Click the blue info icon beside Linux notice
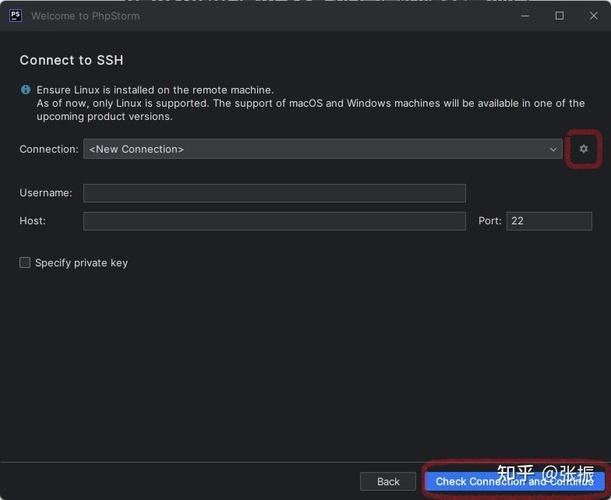Screen dimensions: 611x500 coord(26,90)
